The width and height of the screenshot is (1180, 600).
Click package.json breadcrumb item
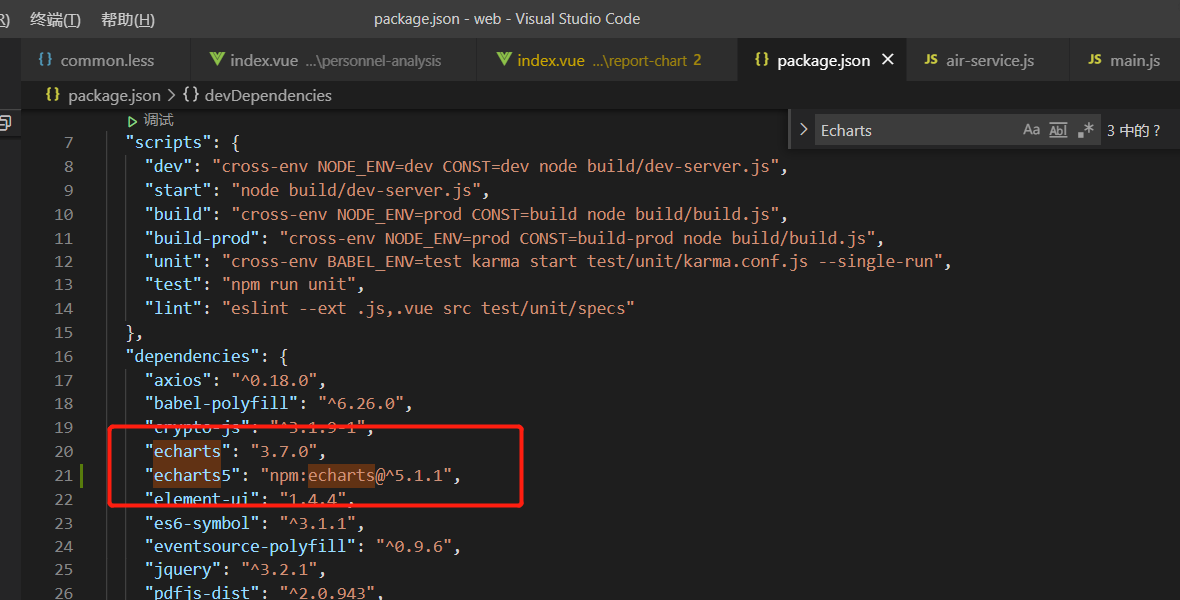(x=114, y=96)
